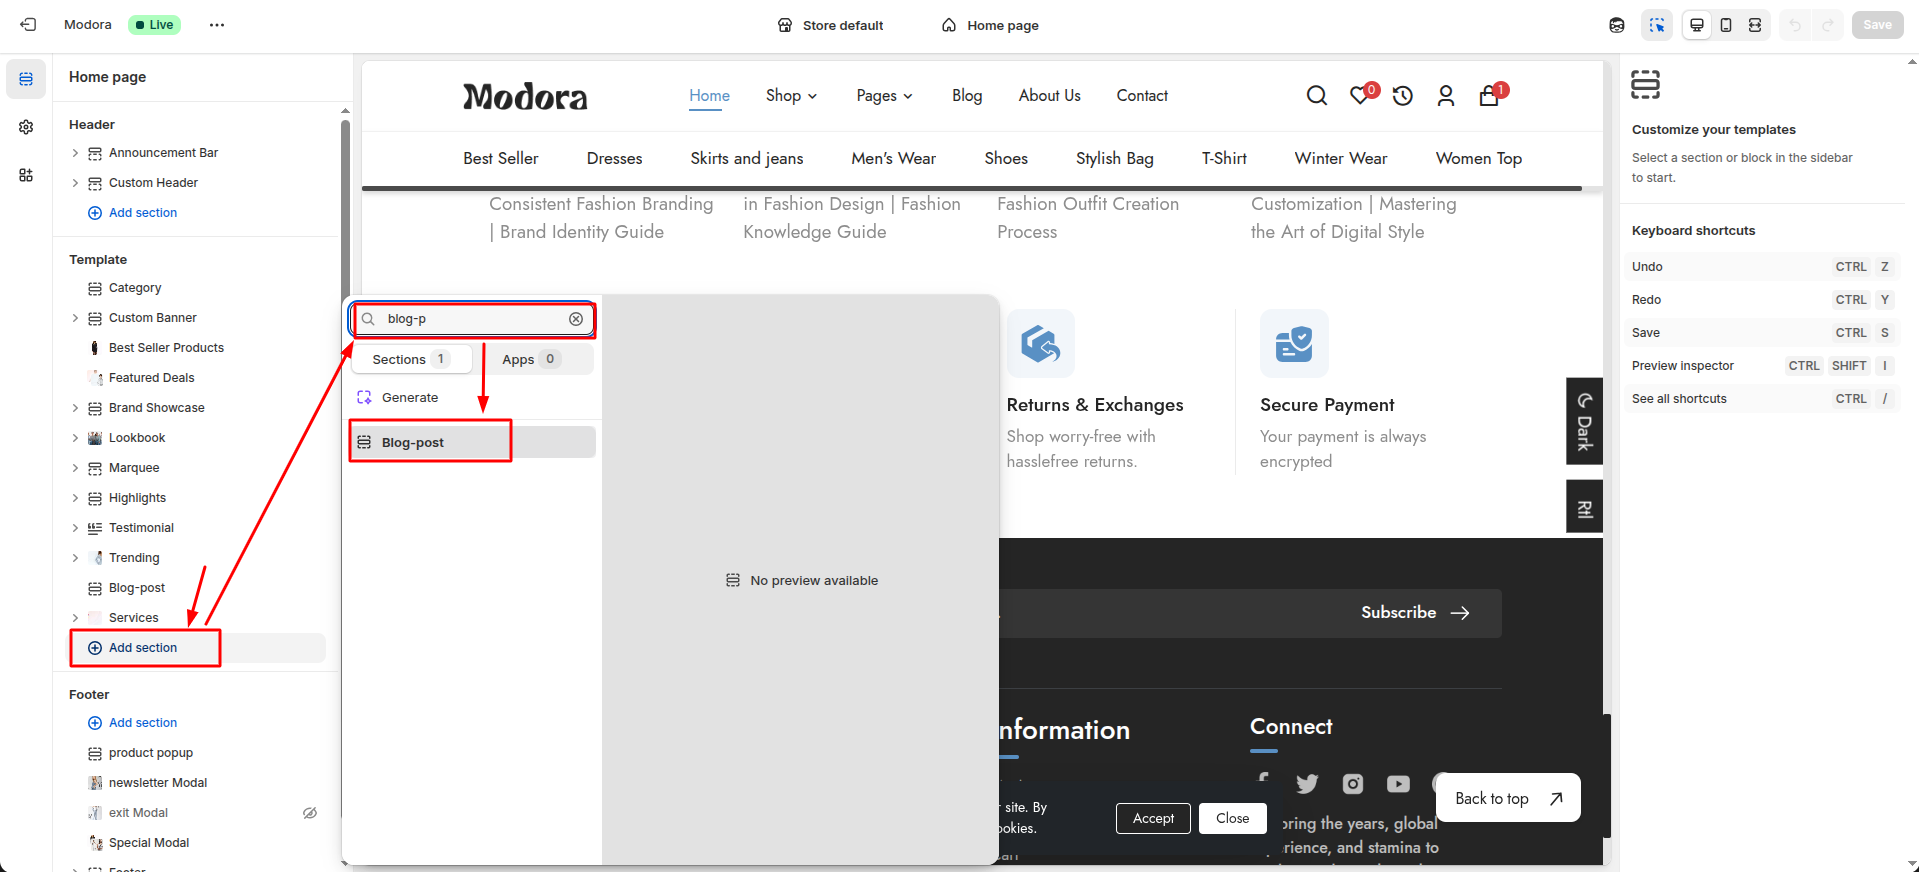Viewport: 1919px width, 872px height.
Task: Click the Home navigation link
Action: (709, 95)
